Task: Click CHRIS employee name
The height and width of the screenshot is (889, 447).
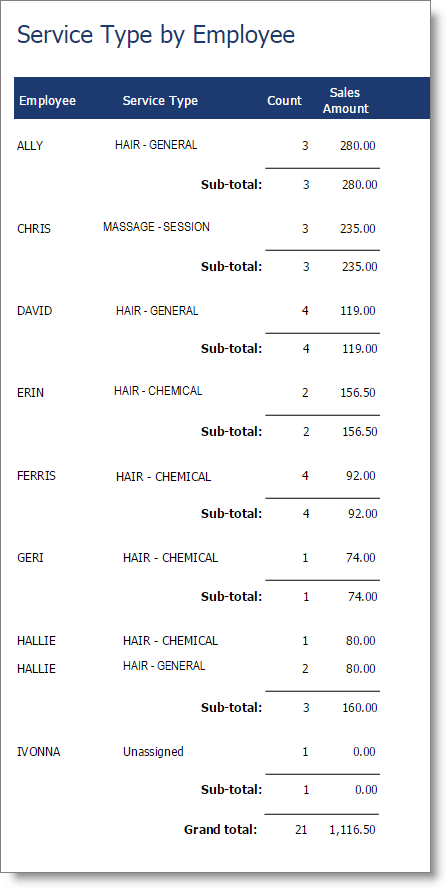Action: (x=33, y=229)
